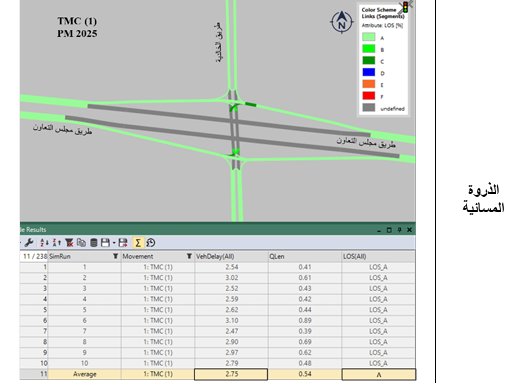
Task: Sort the results descending Z to A
Action: [57, 243]
